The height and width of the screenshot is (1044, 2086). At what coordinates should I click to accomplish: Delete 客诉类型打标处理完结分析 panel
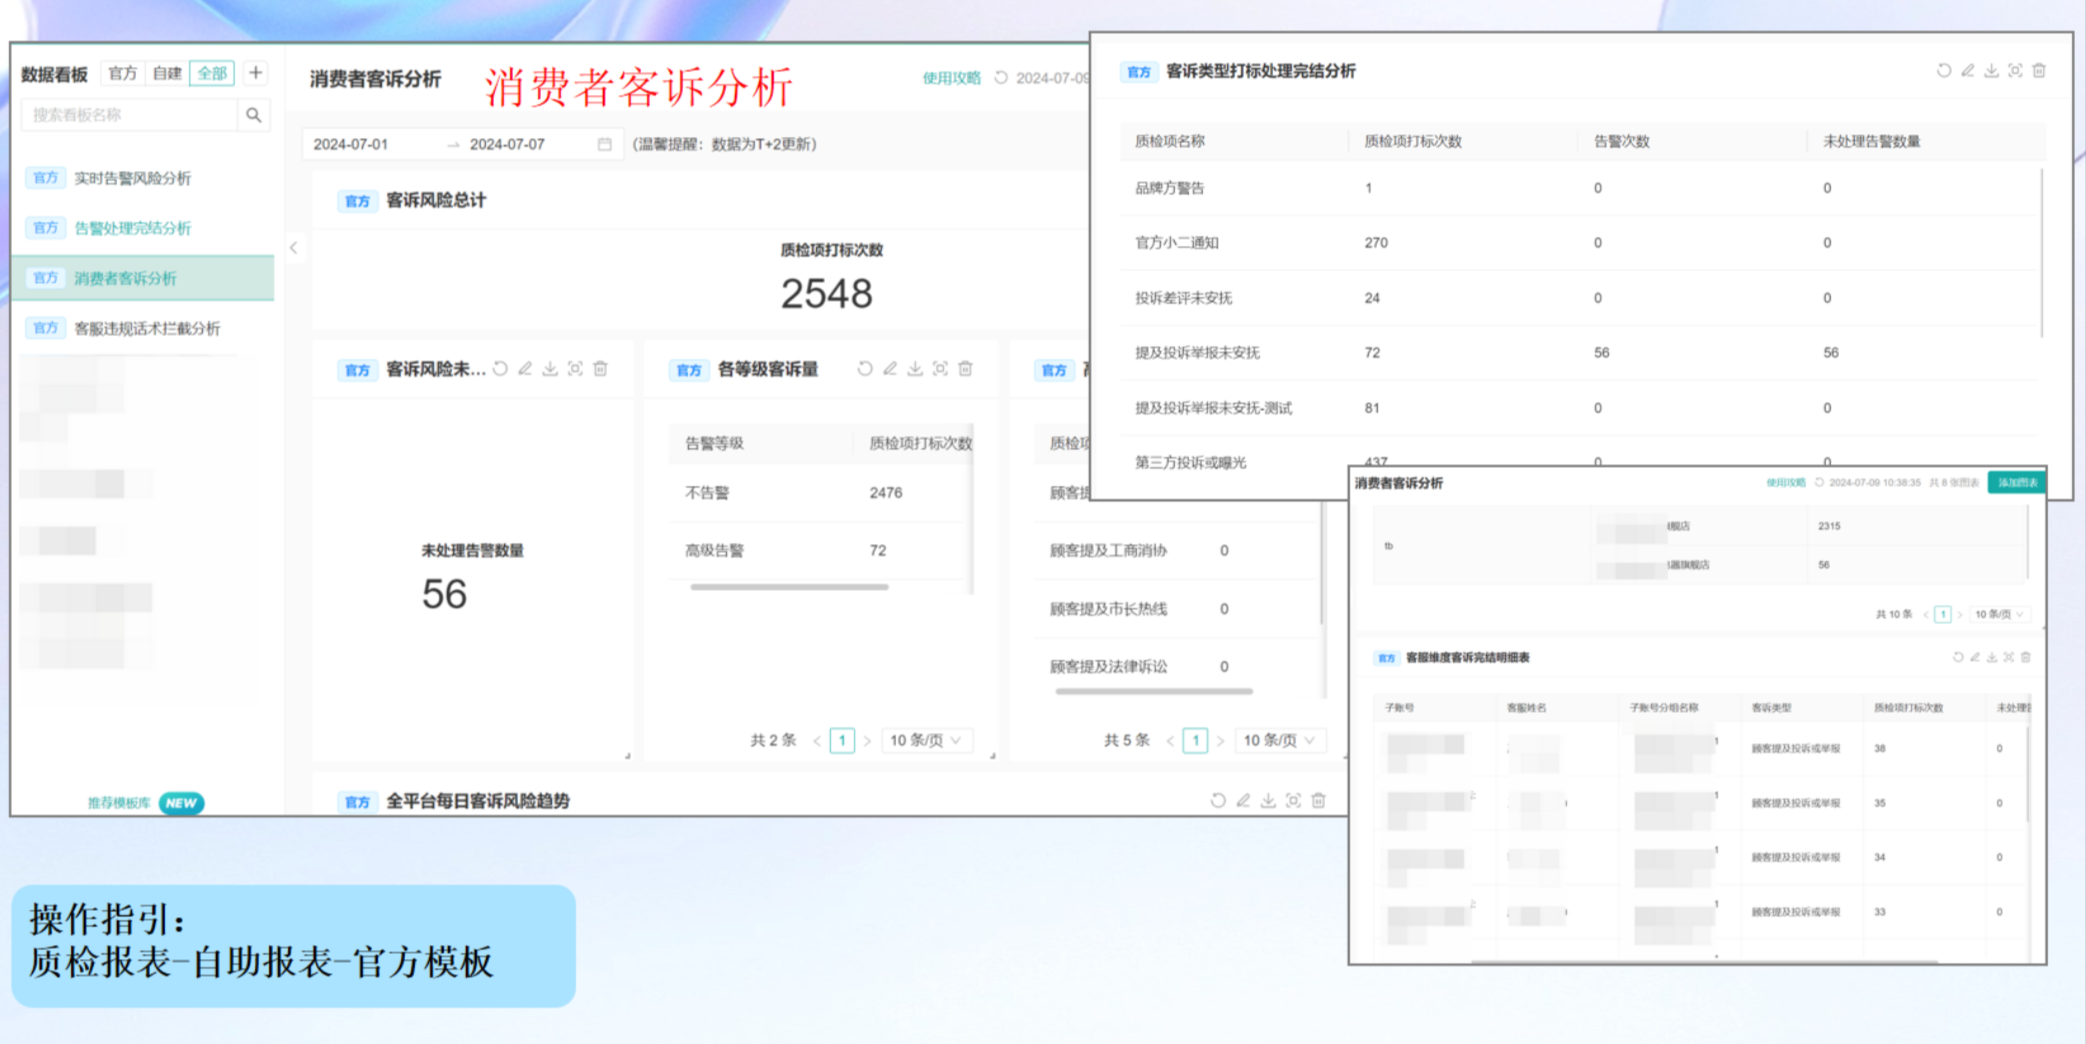pos(2040,71)
